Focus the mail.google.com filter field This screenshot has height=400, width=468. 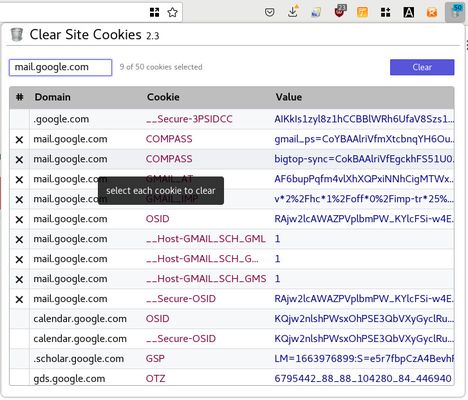click(60, 67)
